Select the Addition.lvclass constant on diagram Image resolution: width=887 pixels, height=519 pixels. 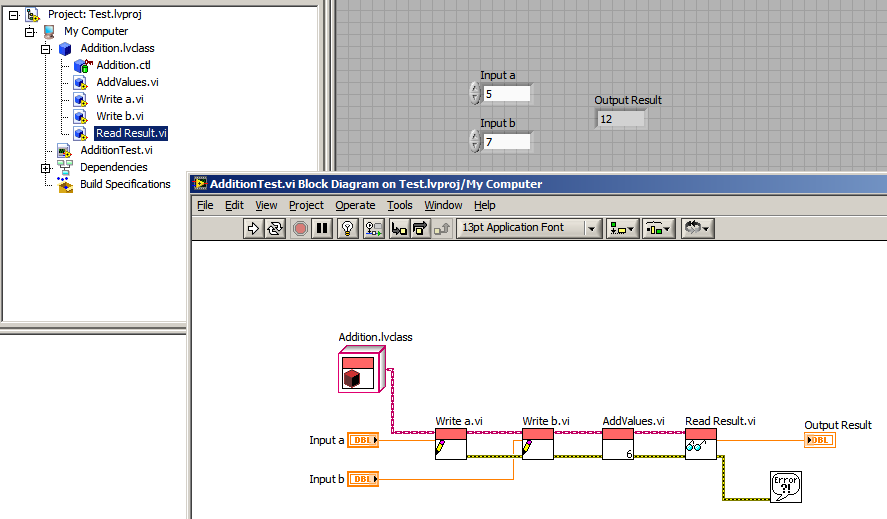click(x=362, y=370)
